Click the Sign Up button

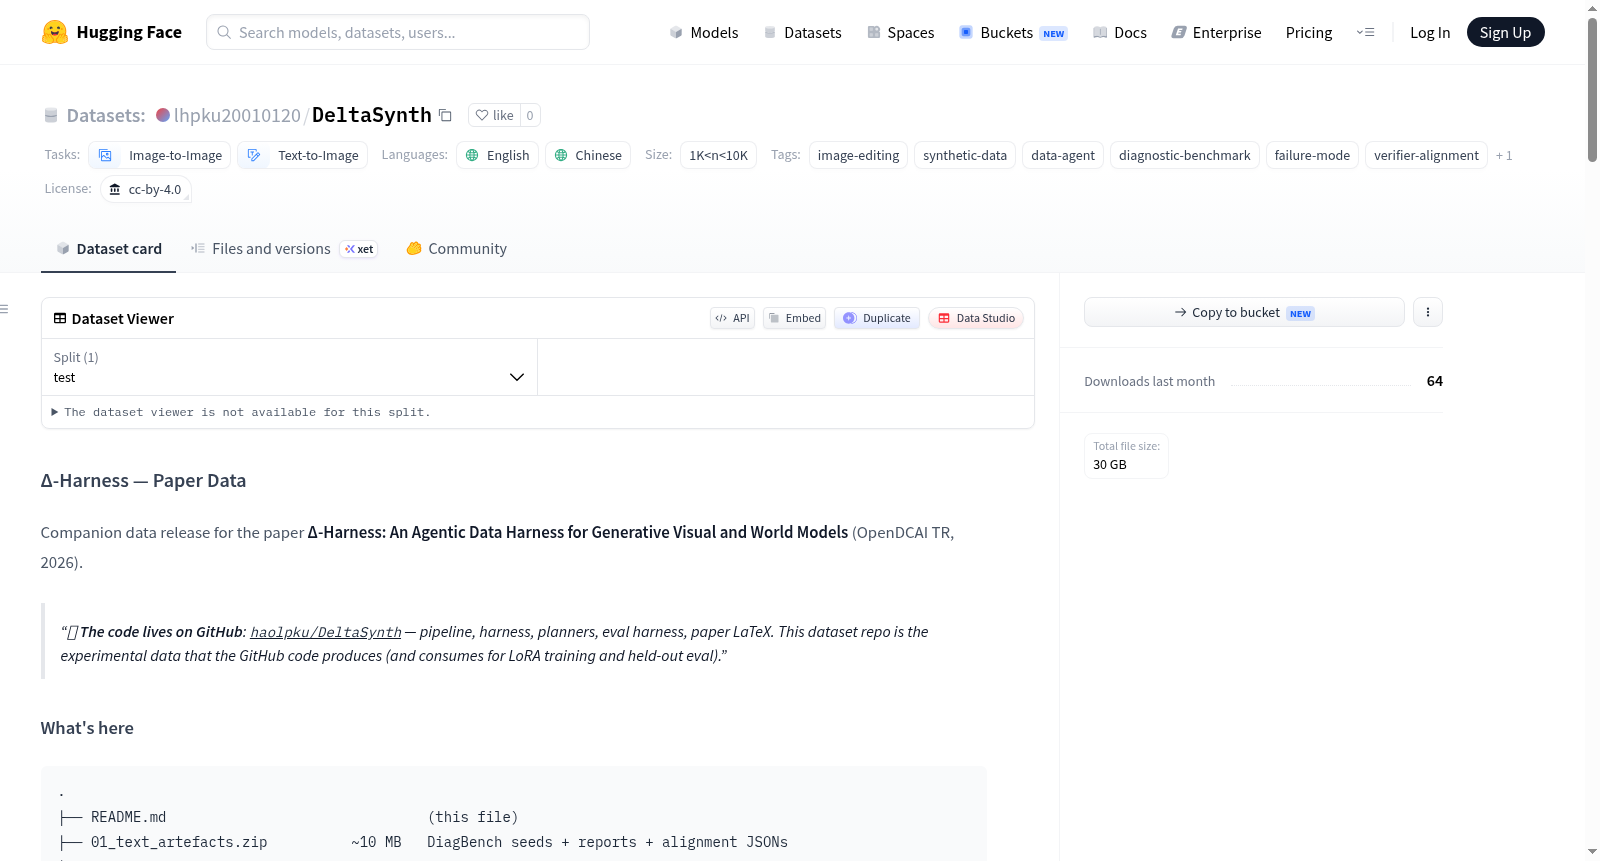(1505, 32)
